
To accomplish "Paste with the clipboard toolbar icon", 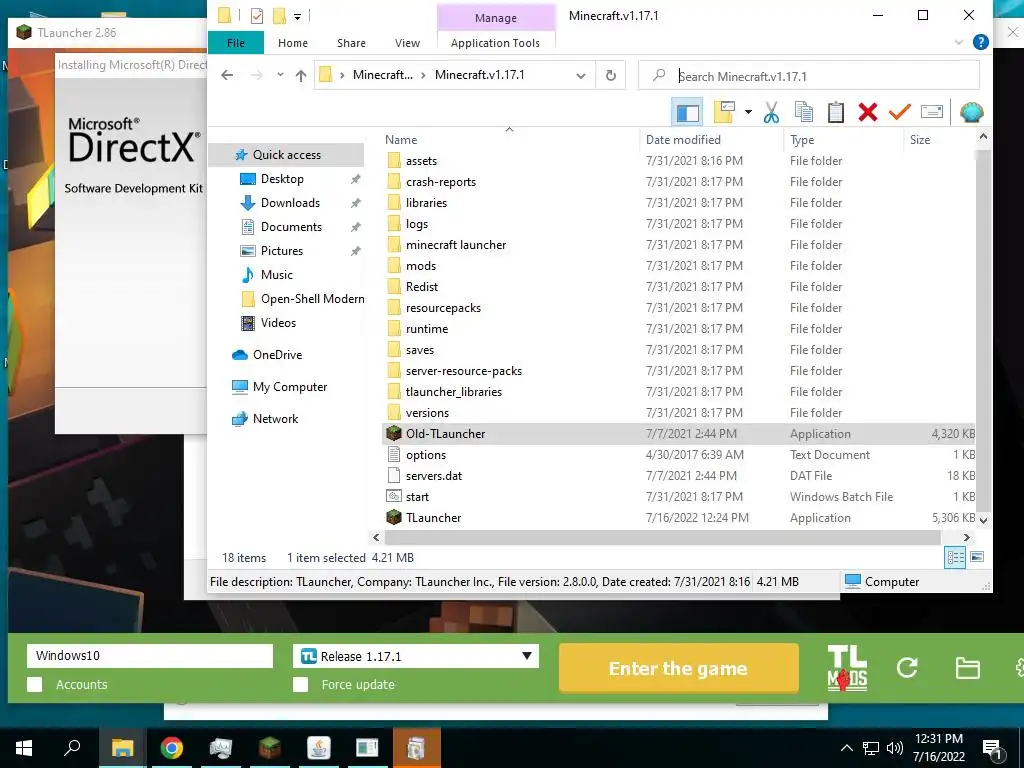I will click(x=836, y=112).
